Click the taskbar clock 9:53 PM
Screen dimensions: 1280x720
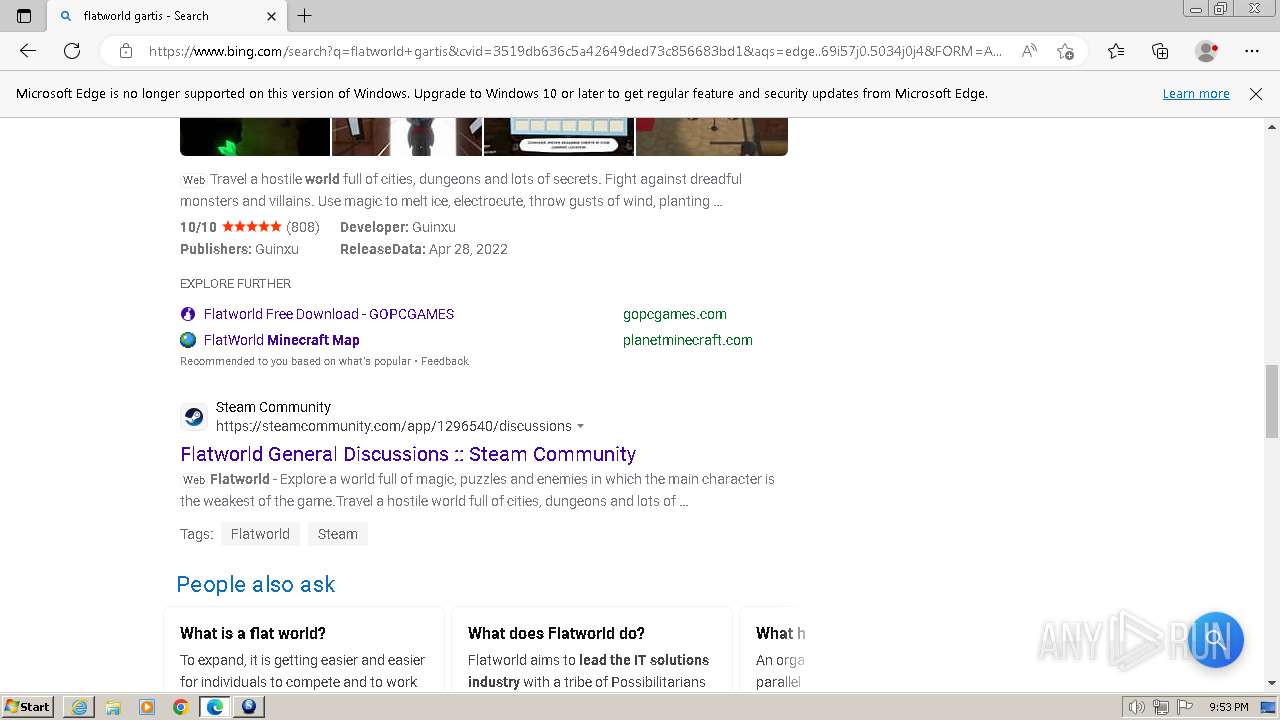tap(1228, 707)
